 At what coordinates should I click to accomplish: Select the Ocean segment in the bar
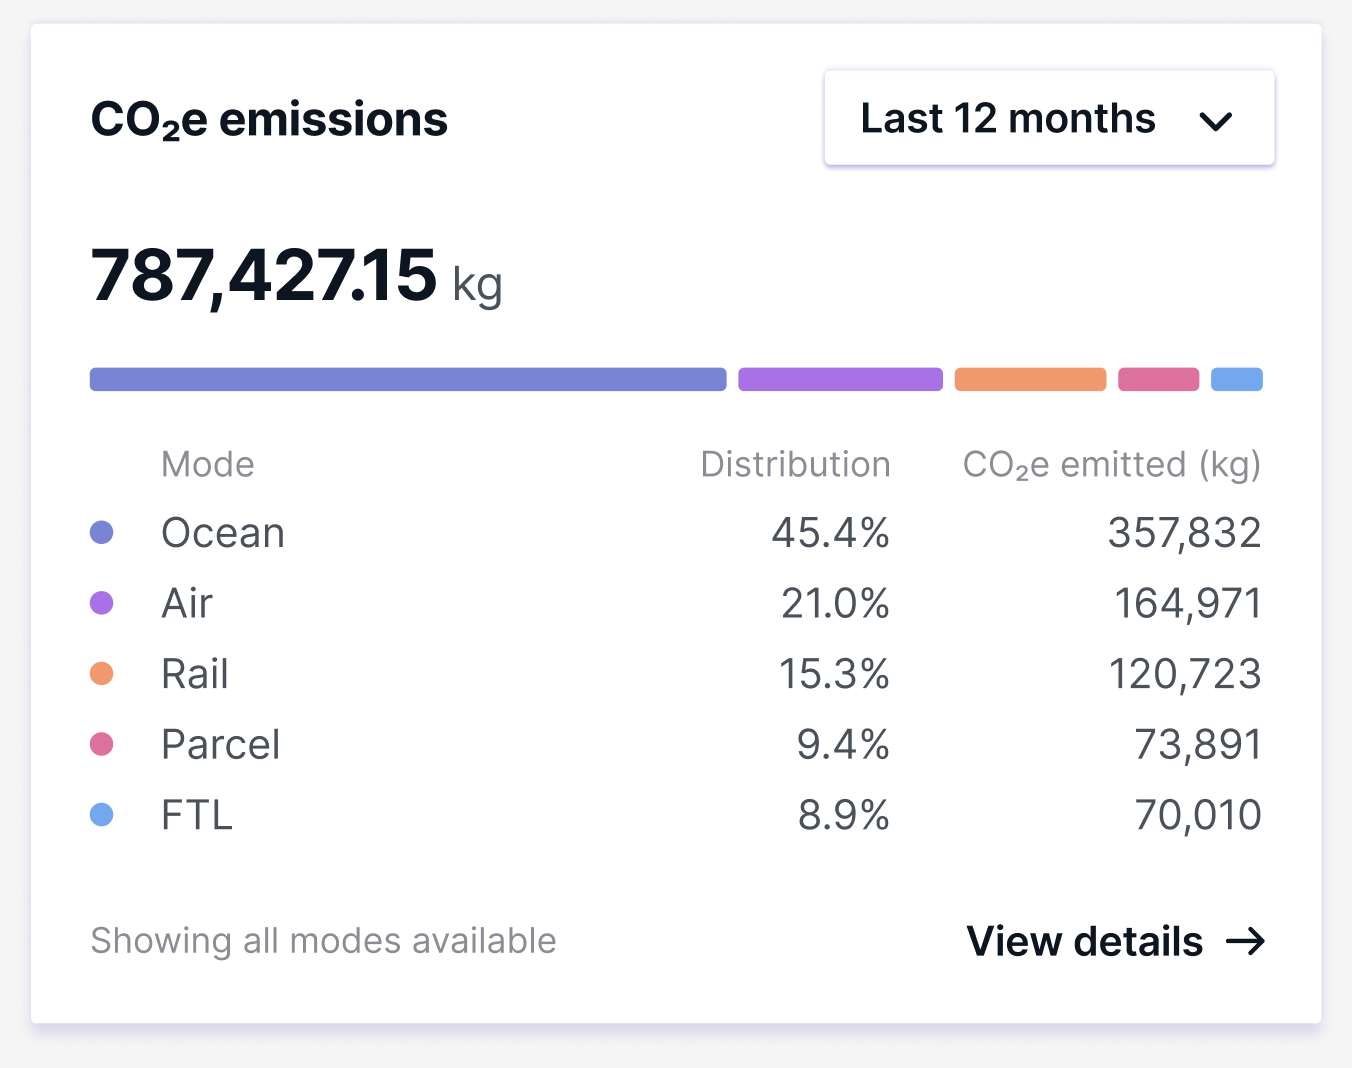point(408,380)
